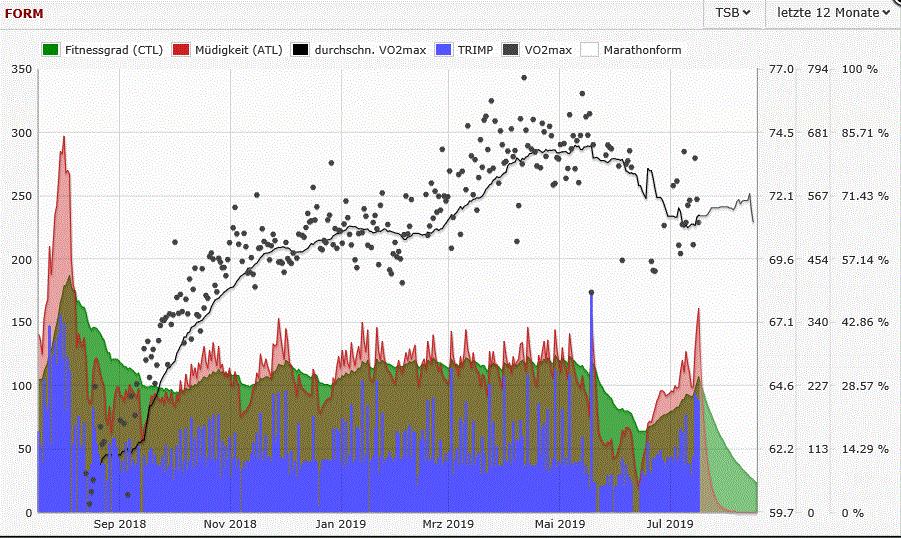Click the FORM panel title
The height and width of the screenshot is (538, 901).
(24, 13)
